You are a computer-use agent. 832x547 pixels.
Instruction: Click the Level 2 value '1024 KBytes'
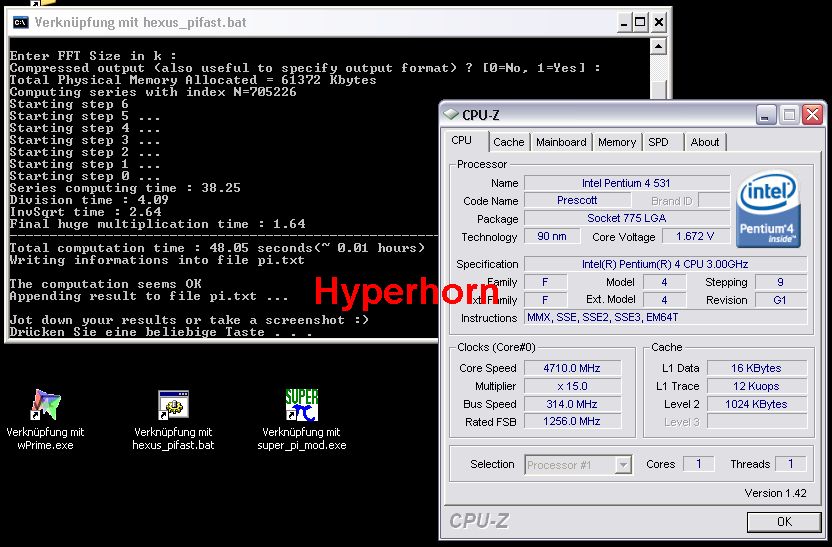click(757, 404)
